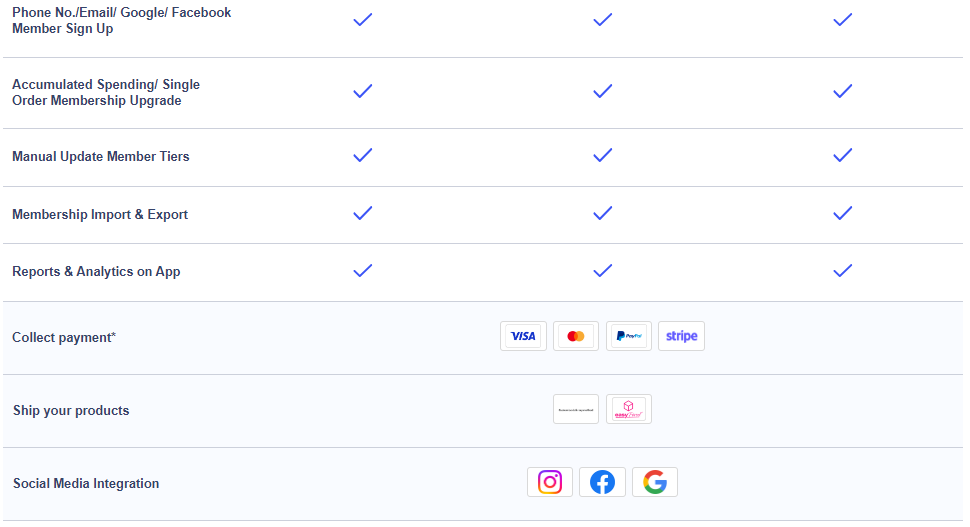Click first-column checkmark for Member Sign Up
This screenshot has height=527, width=970.
pos(363,20)
